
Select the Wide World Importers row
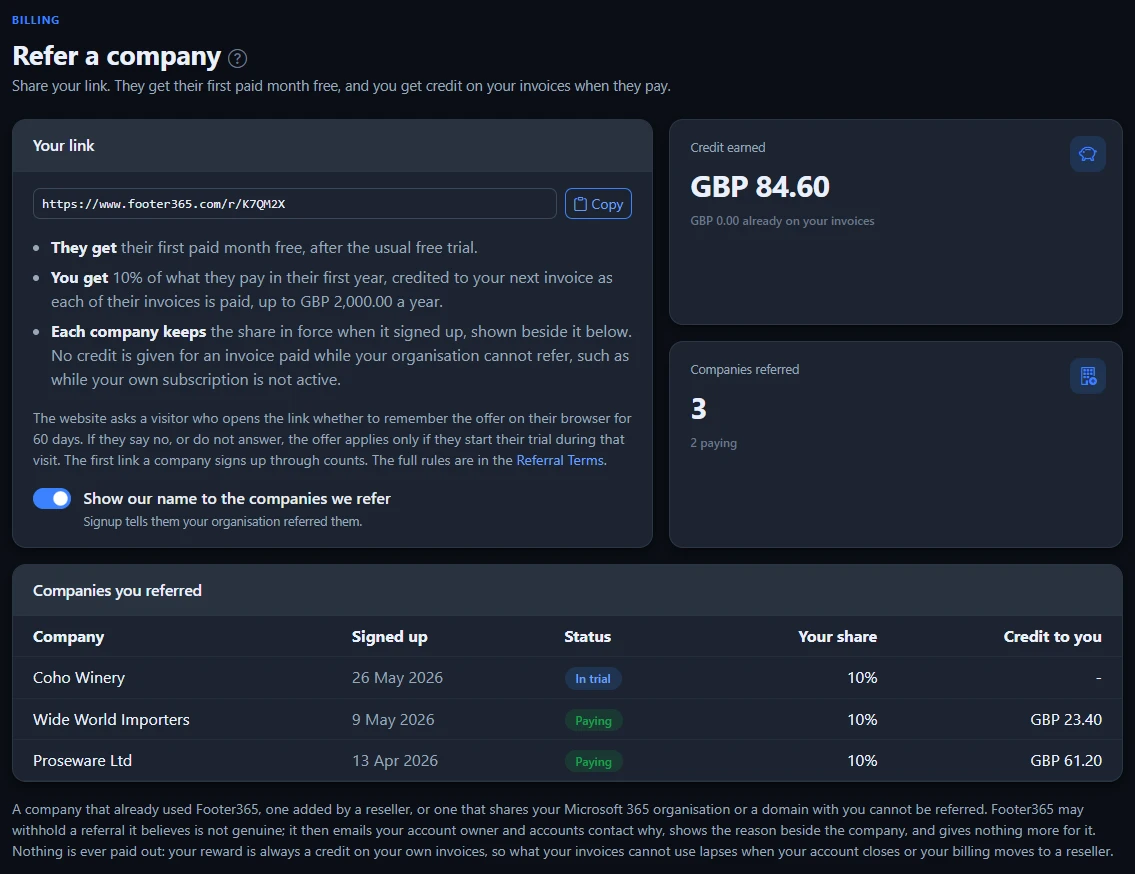click(568, 719)
